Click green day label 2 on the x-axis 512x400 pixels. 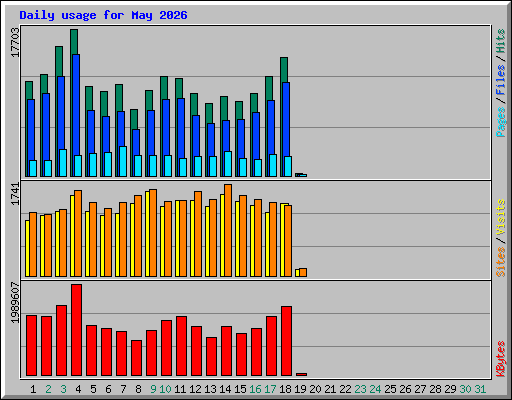click(x=48, y=389)
